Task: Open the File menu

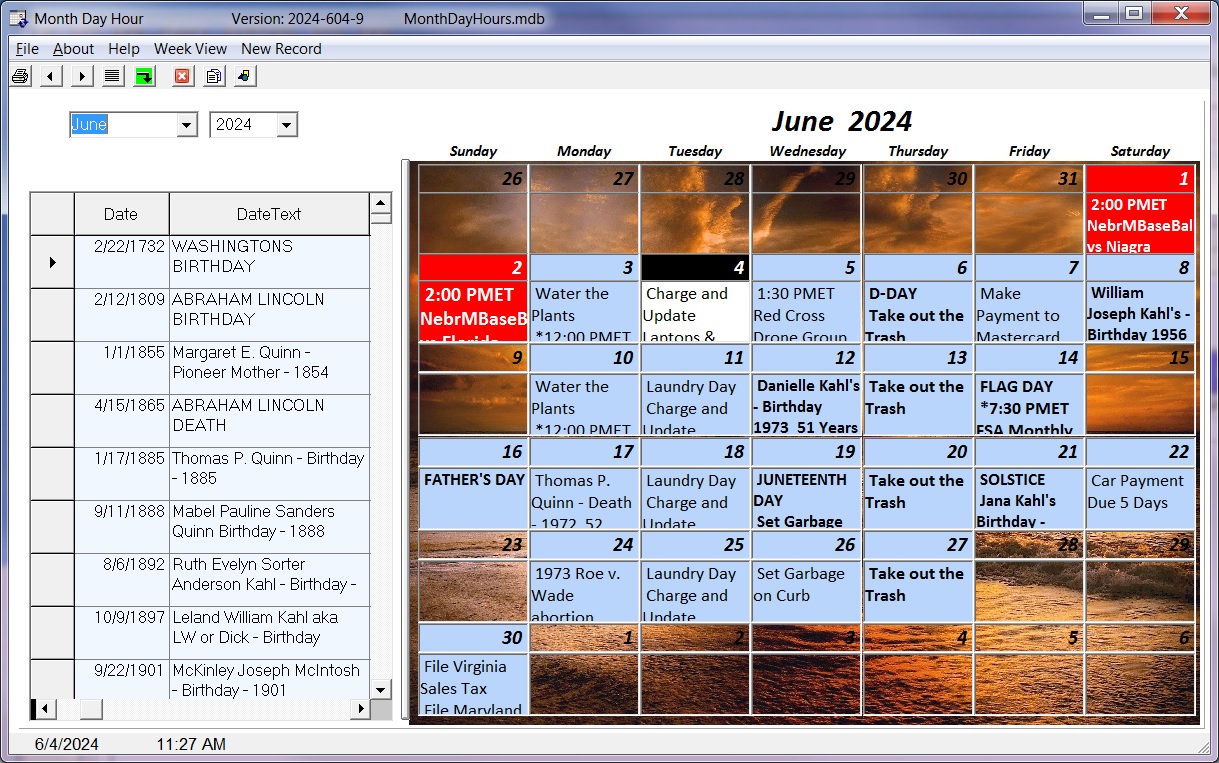Action: pyautogui.click(x=27, y=49)
